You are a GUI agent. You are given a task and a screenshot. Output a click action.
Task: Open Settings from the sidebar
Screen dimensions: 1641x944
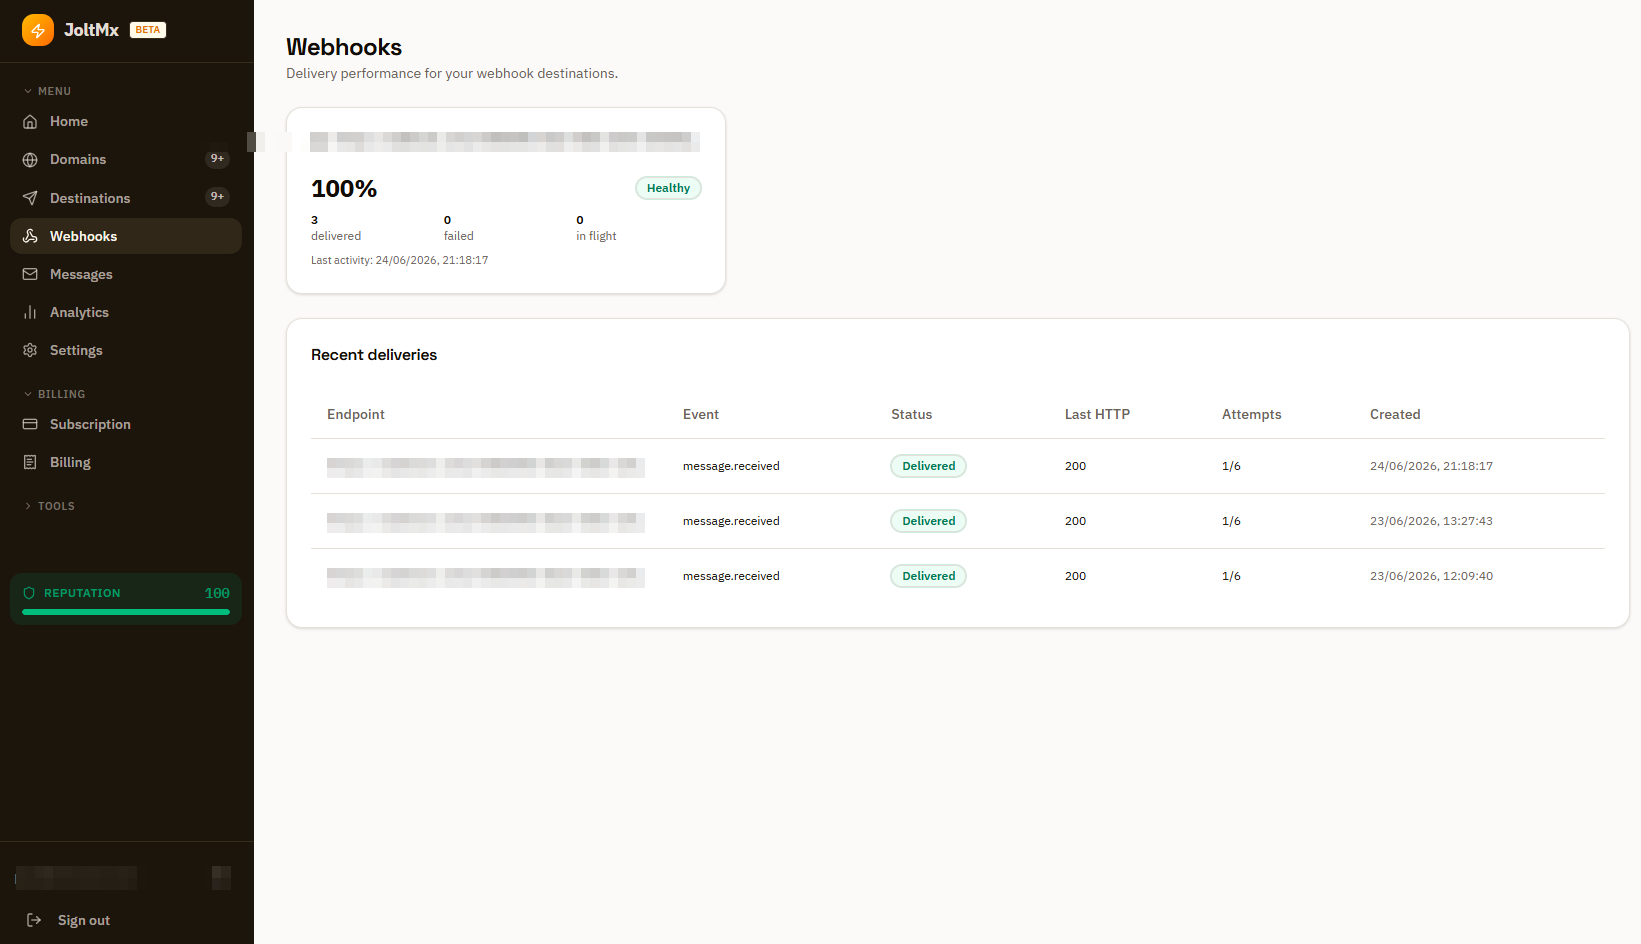[x=126, y=350]
